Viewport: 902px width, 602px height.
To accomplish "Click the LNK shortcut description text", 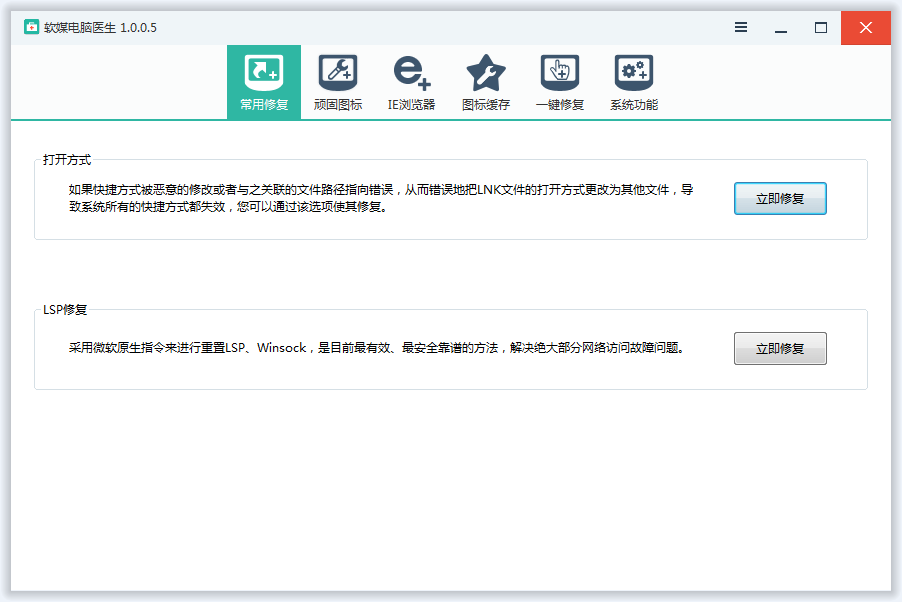I will [x=381, y=198].
